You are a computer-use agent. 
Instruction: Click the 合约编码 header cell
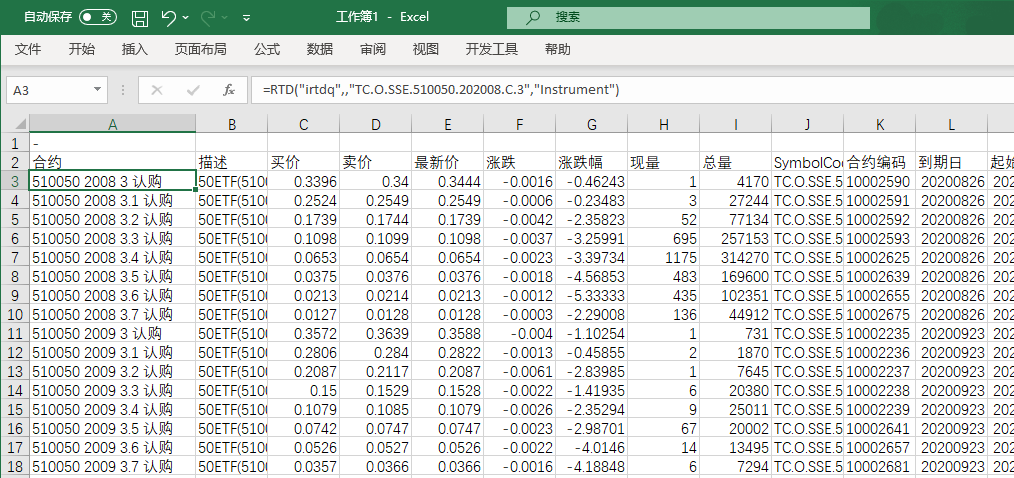pyautogui.click(x=879, y=162)
